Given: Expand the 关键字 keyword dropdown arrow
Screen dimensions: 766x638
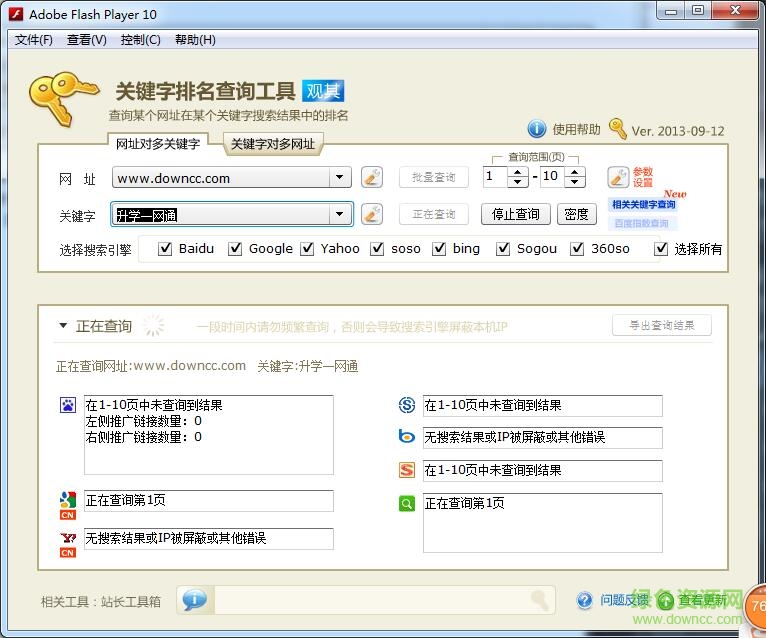Looking at the screenshot, I should click(x=340, y=214).
